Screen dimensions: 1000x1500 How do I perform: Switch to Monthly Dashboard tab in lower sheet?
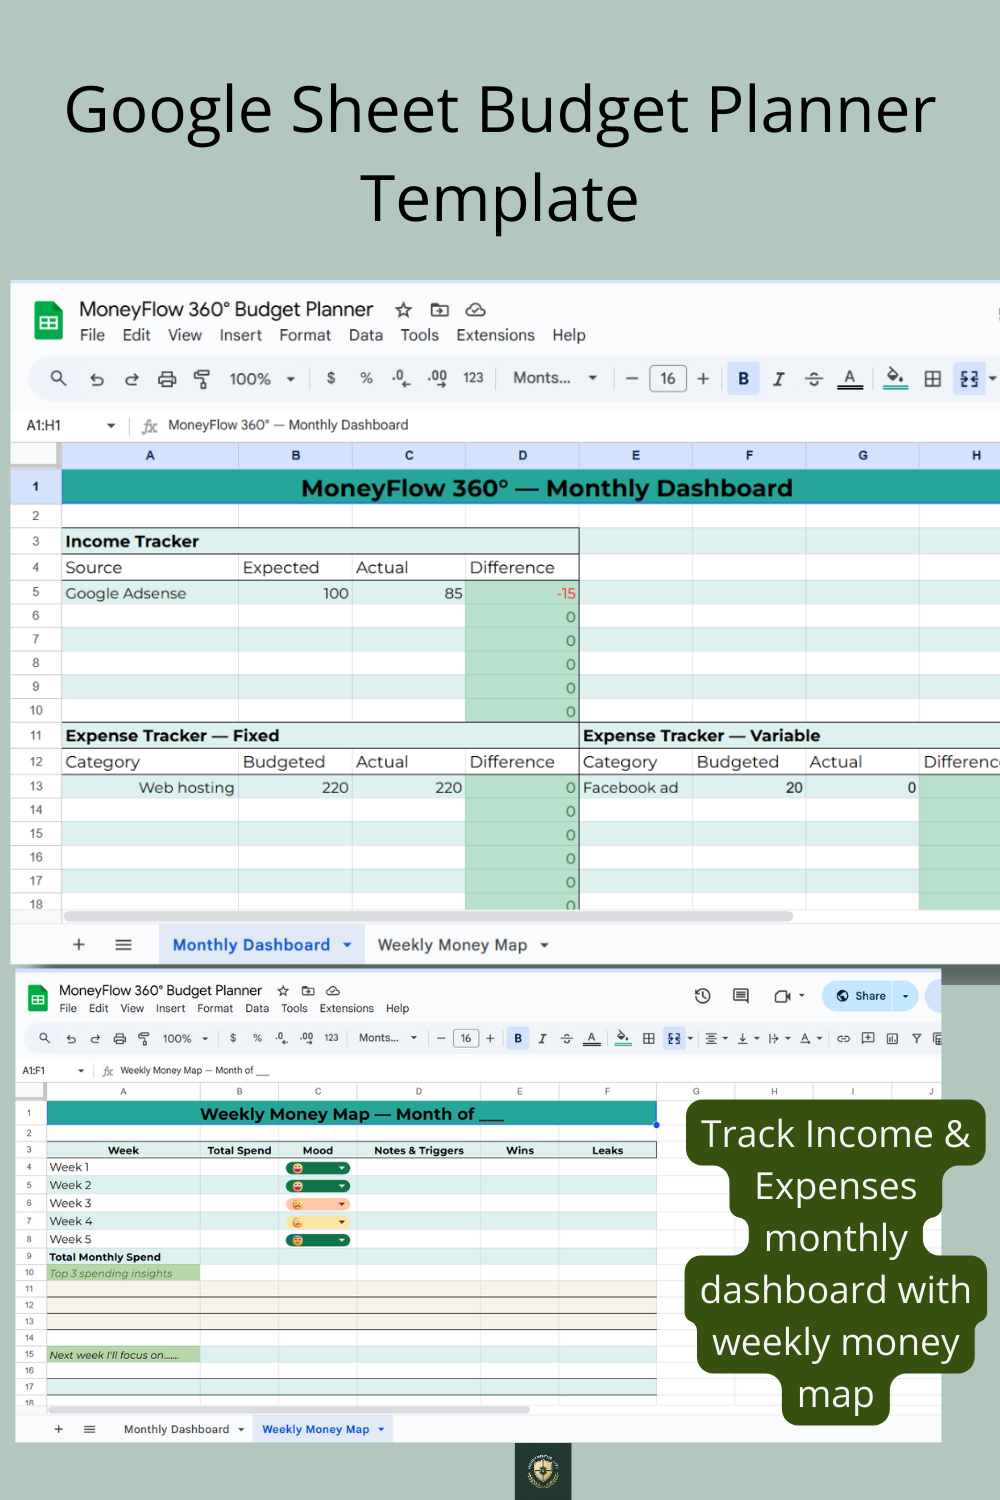point(176,1429)
